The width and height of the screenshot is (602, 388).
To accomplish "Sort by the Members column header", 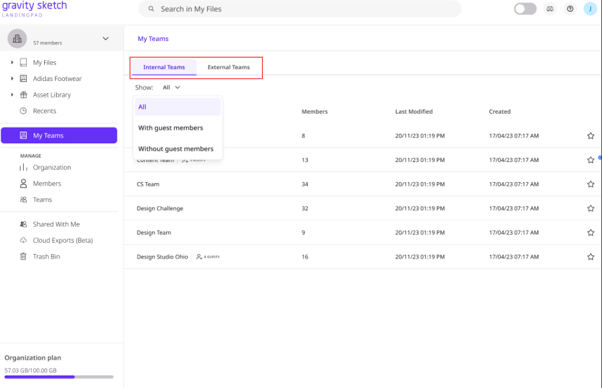I will [314, 111].
